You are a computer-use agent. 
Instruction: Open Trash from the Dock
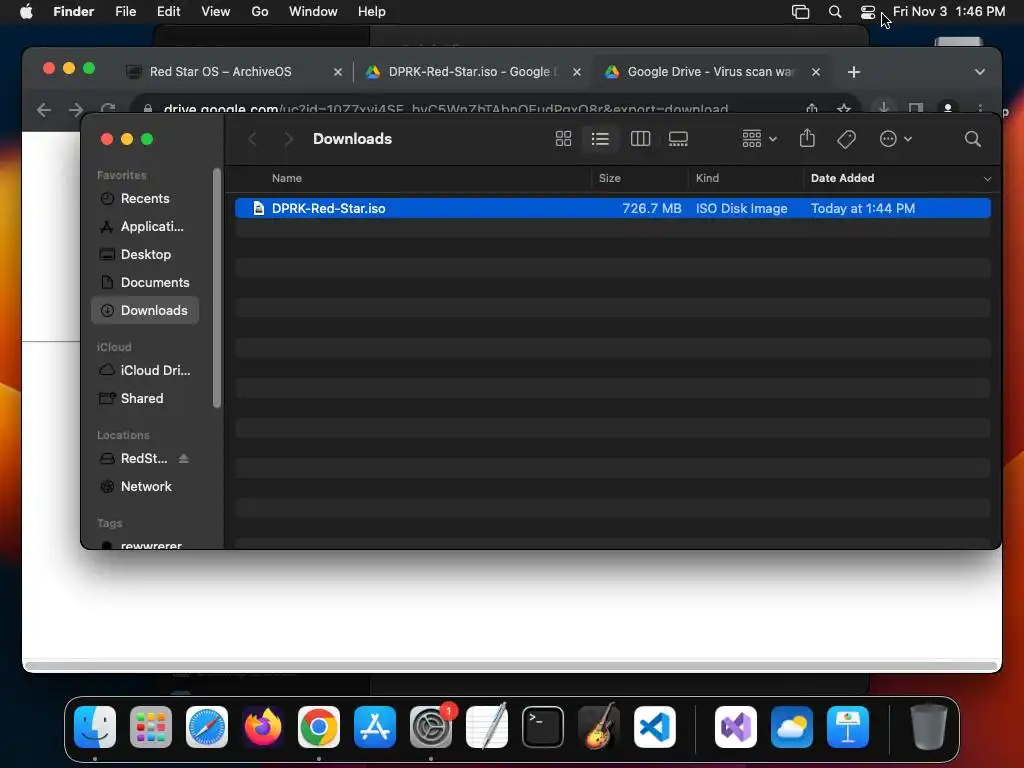click(929, 727)
